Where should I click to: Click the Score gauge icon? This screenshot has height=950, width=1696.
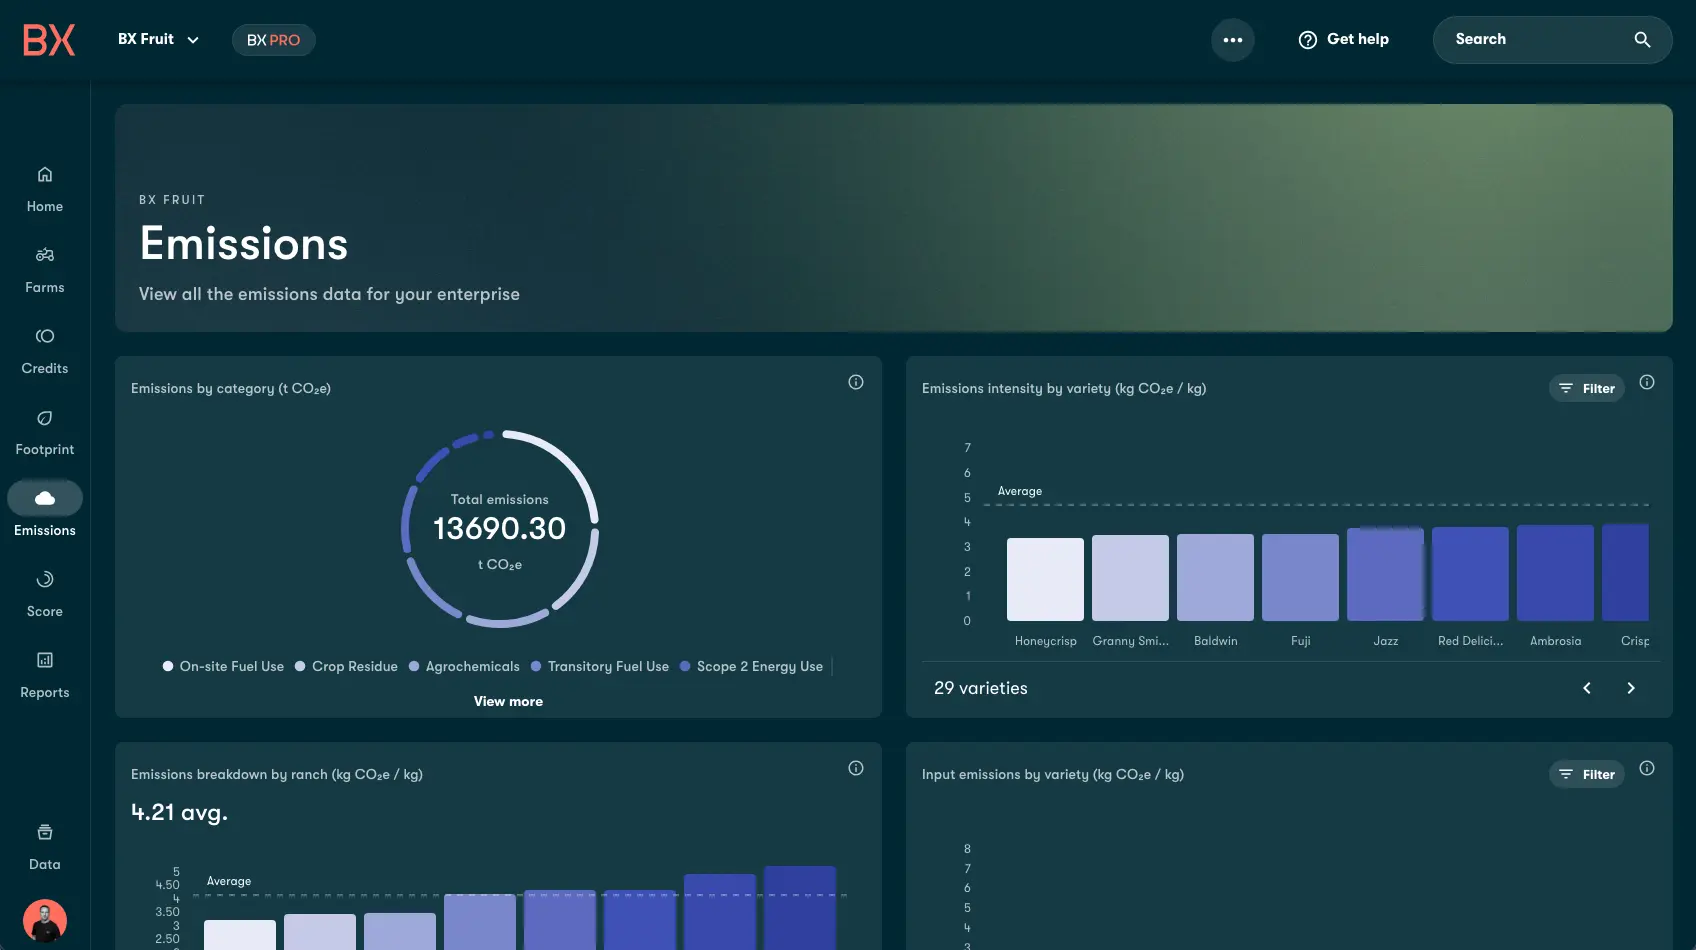pos(45,580)
